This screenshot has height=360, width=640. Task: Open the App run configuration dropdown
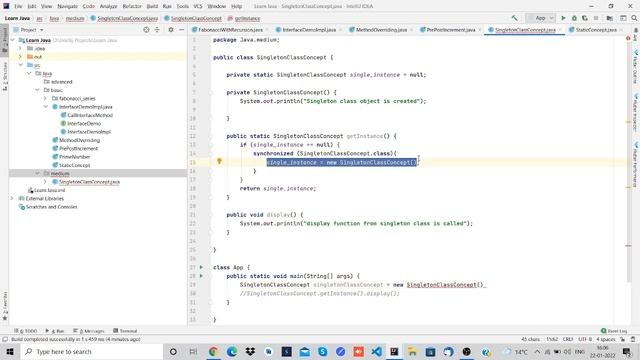(x=540, y=18)
